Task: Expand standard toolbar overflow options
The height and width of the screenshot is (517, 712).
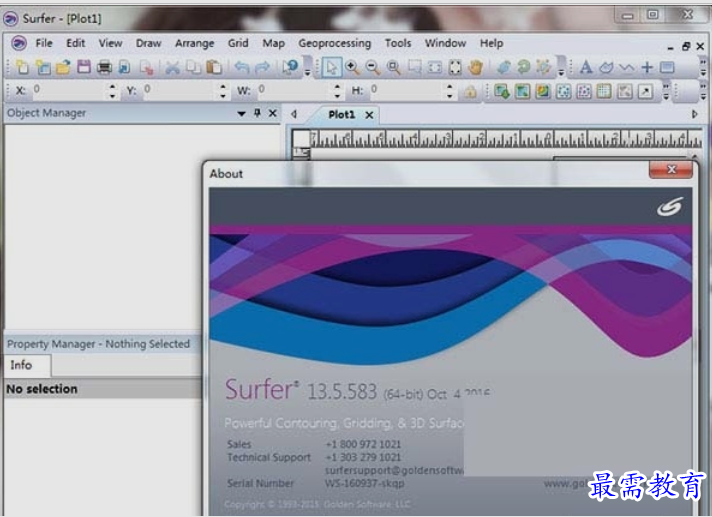Action: coord(307,67)
